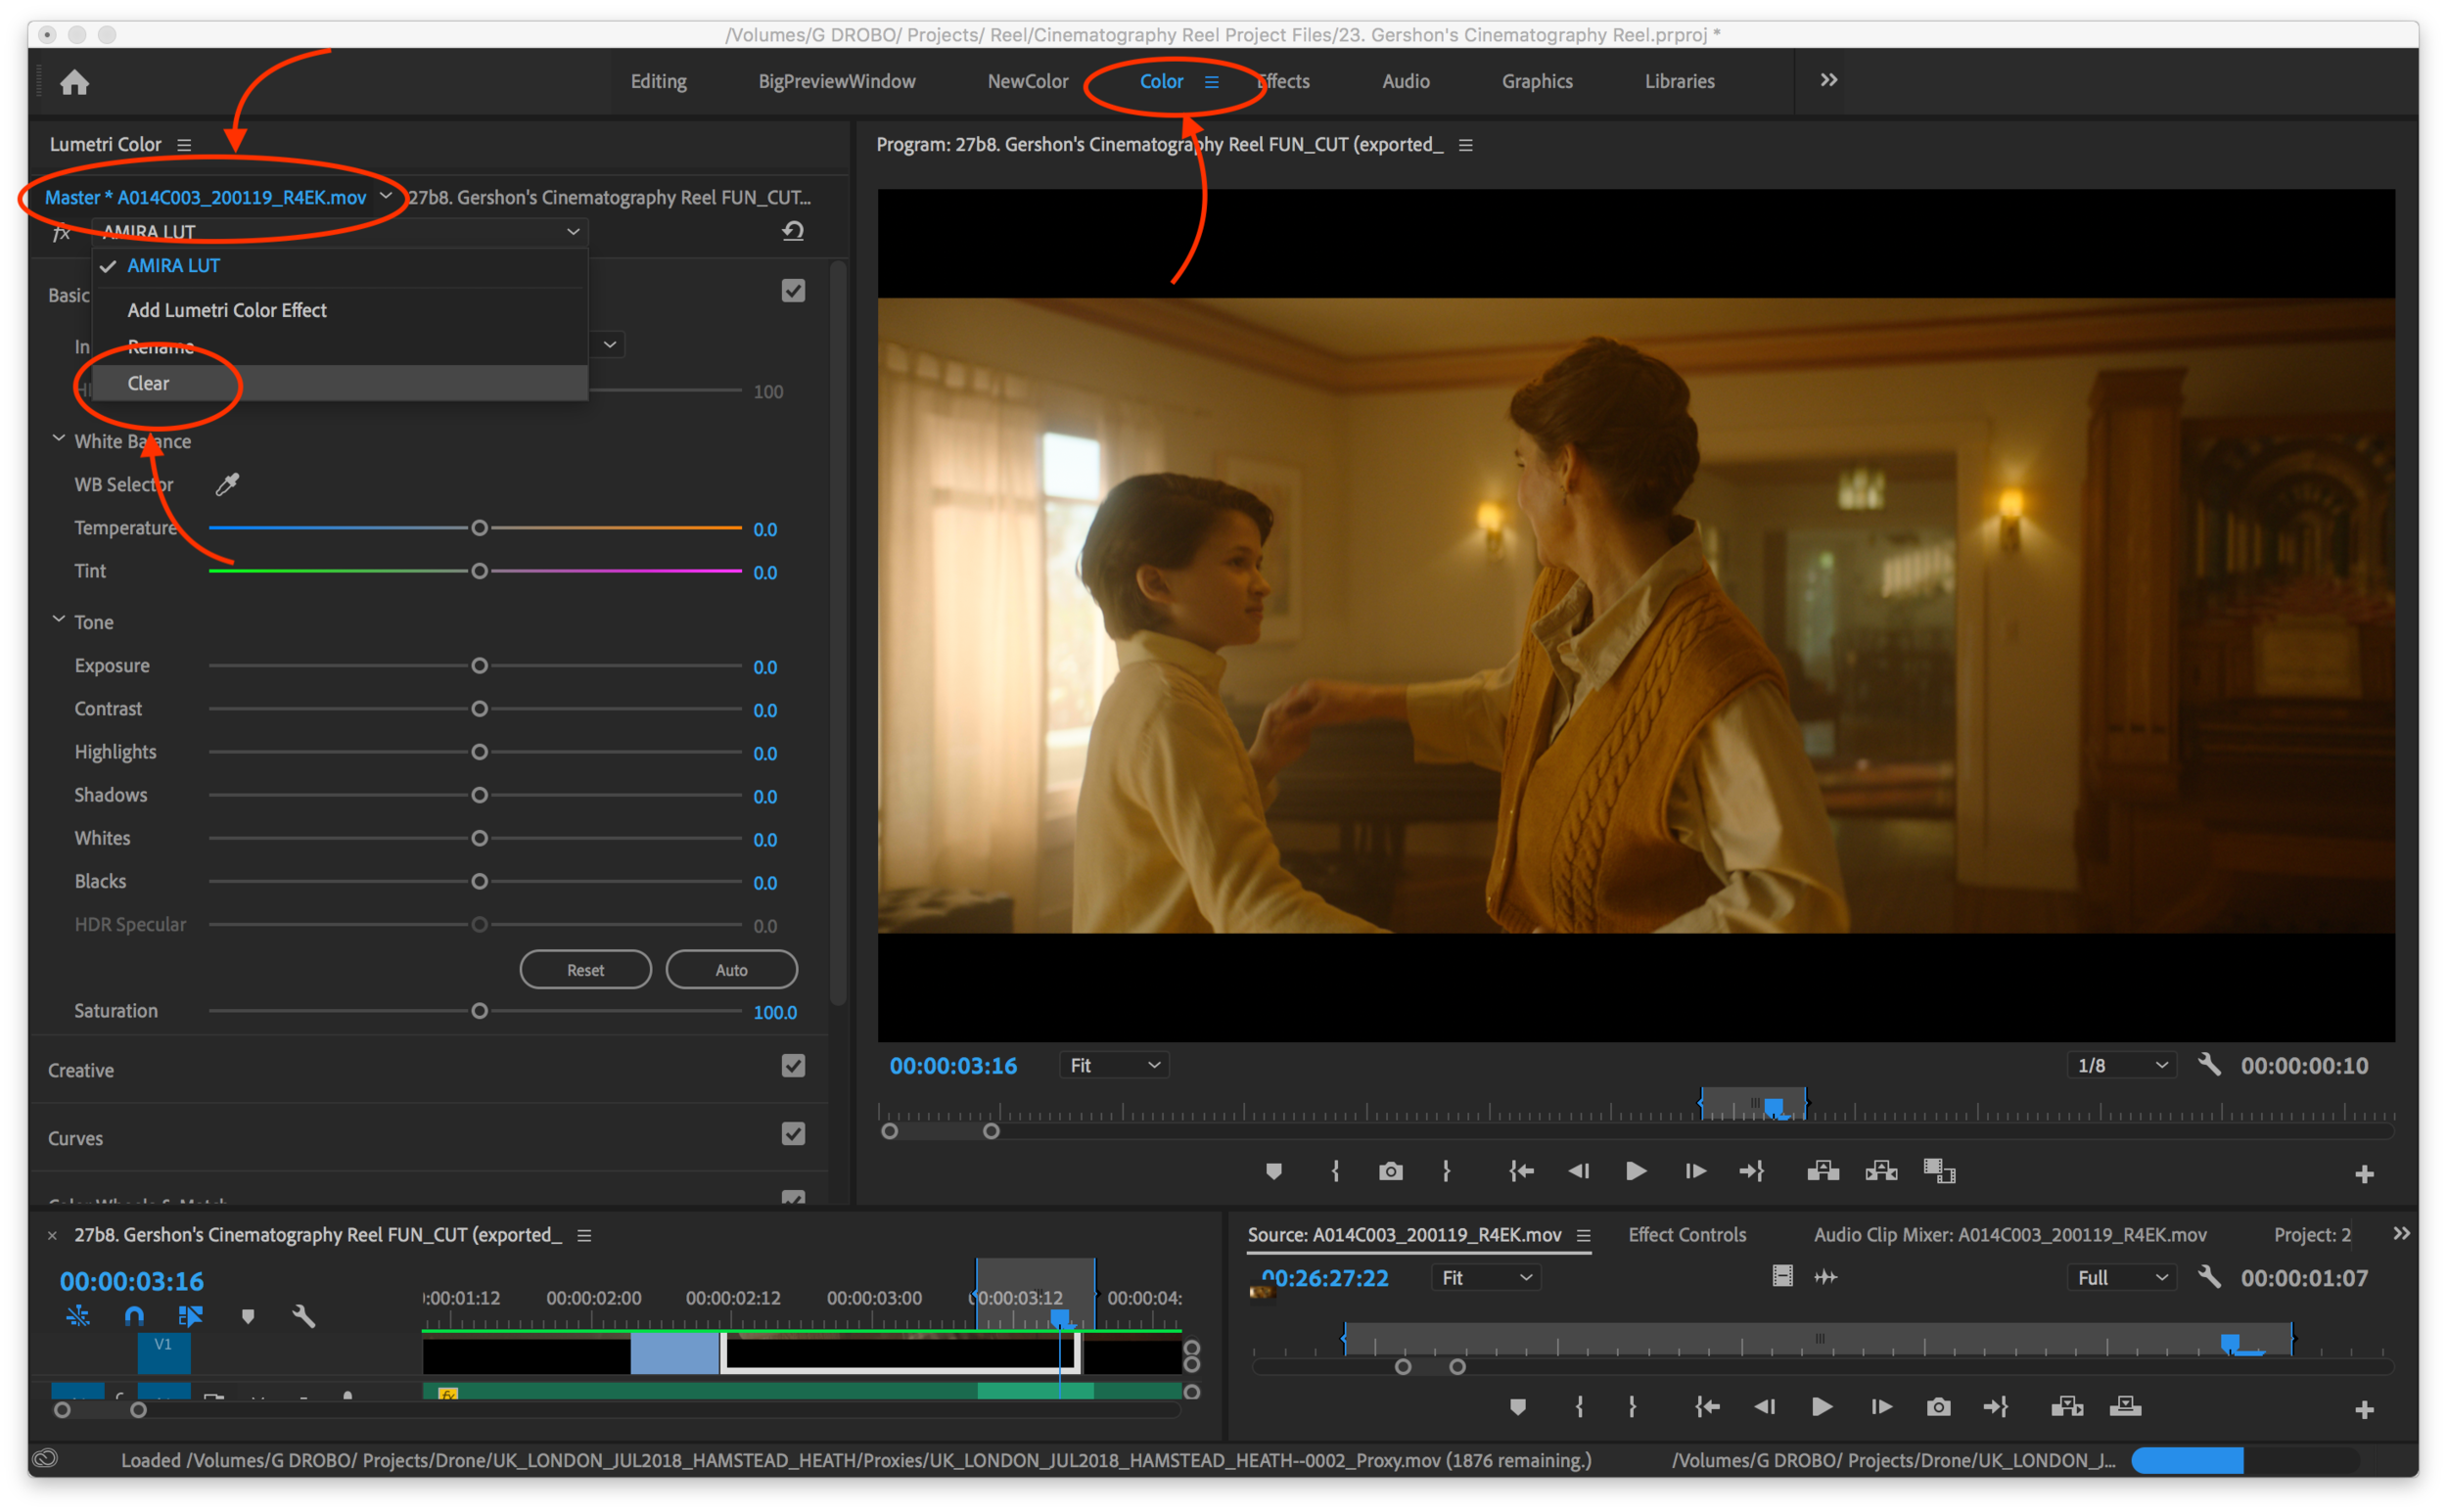Open the Lumetri Color panel menu
This screenshot has height=1512, width=2447.
pyautogui.click(x=184, y=145)
